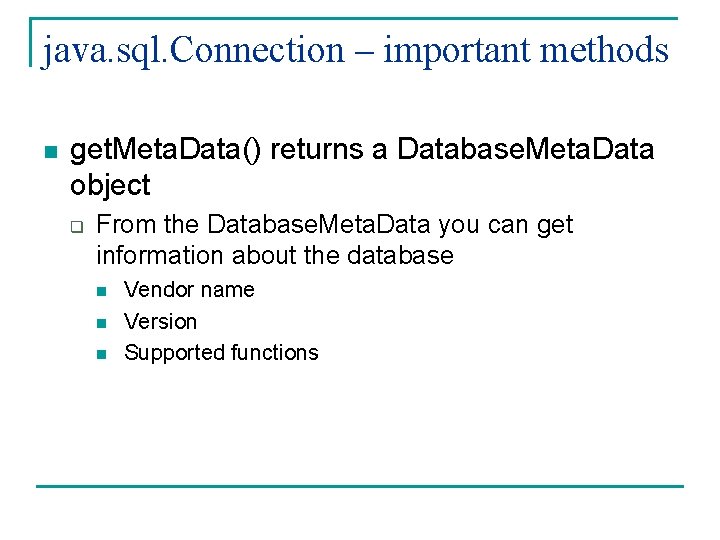
Task: Click the text 'information about the database'
Action: [275, 256]
